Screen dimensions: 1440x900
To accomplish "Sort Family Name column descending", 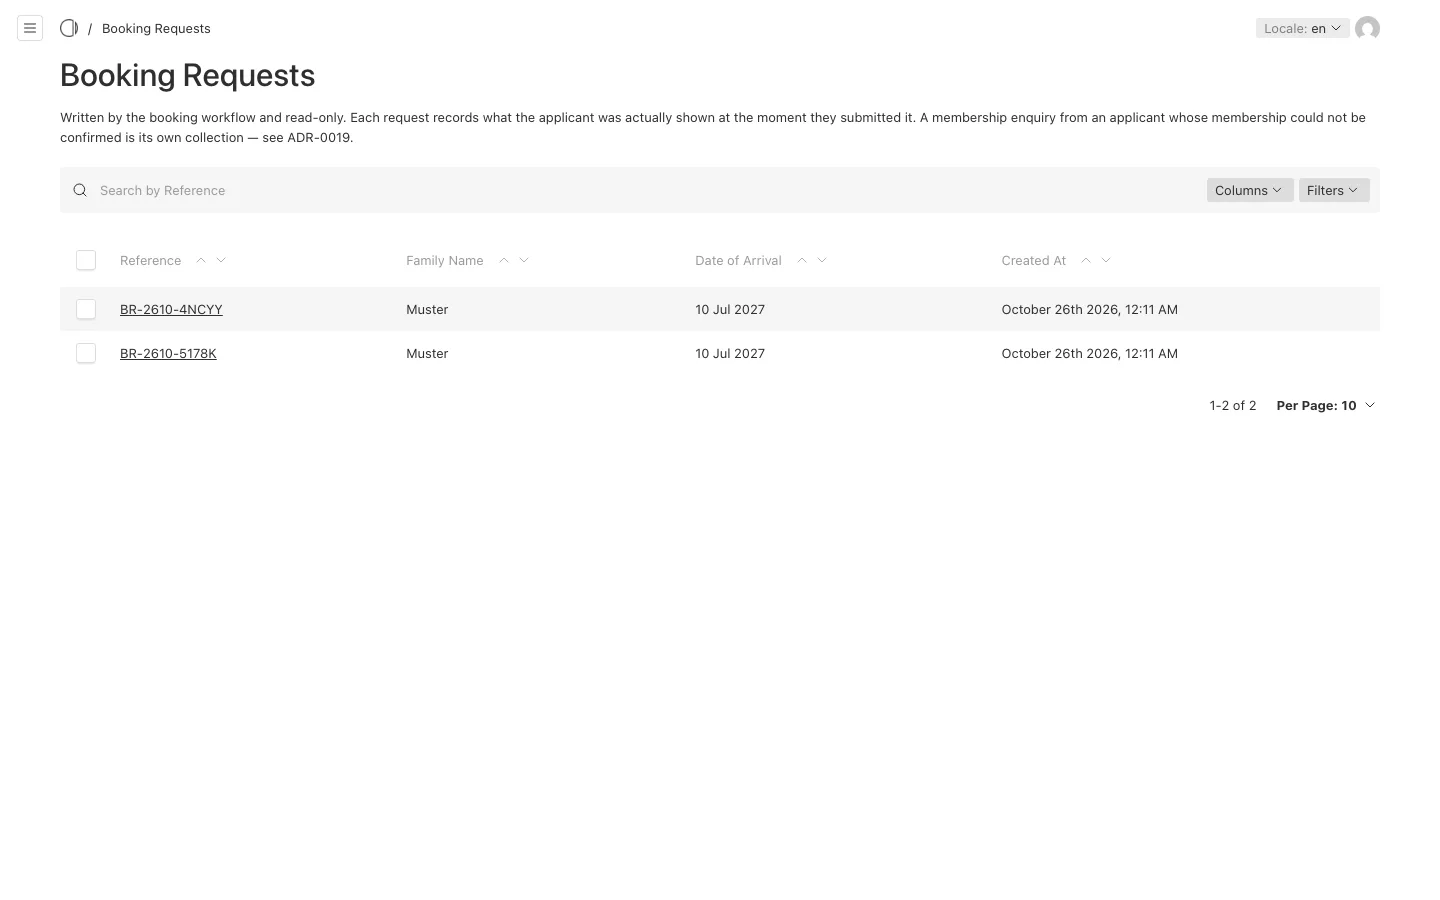I will point(524,260).
